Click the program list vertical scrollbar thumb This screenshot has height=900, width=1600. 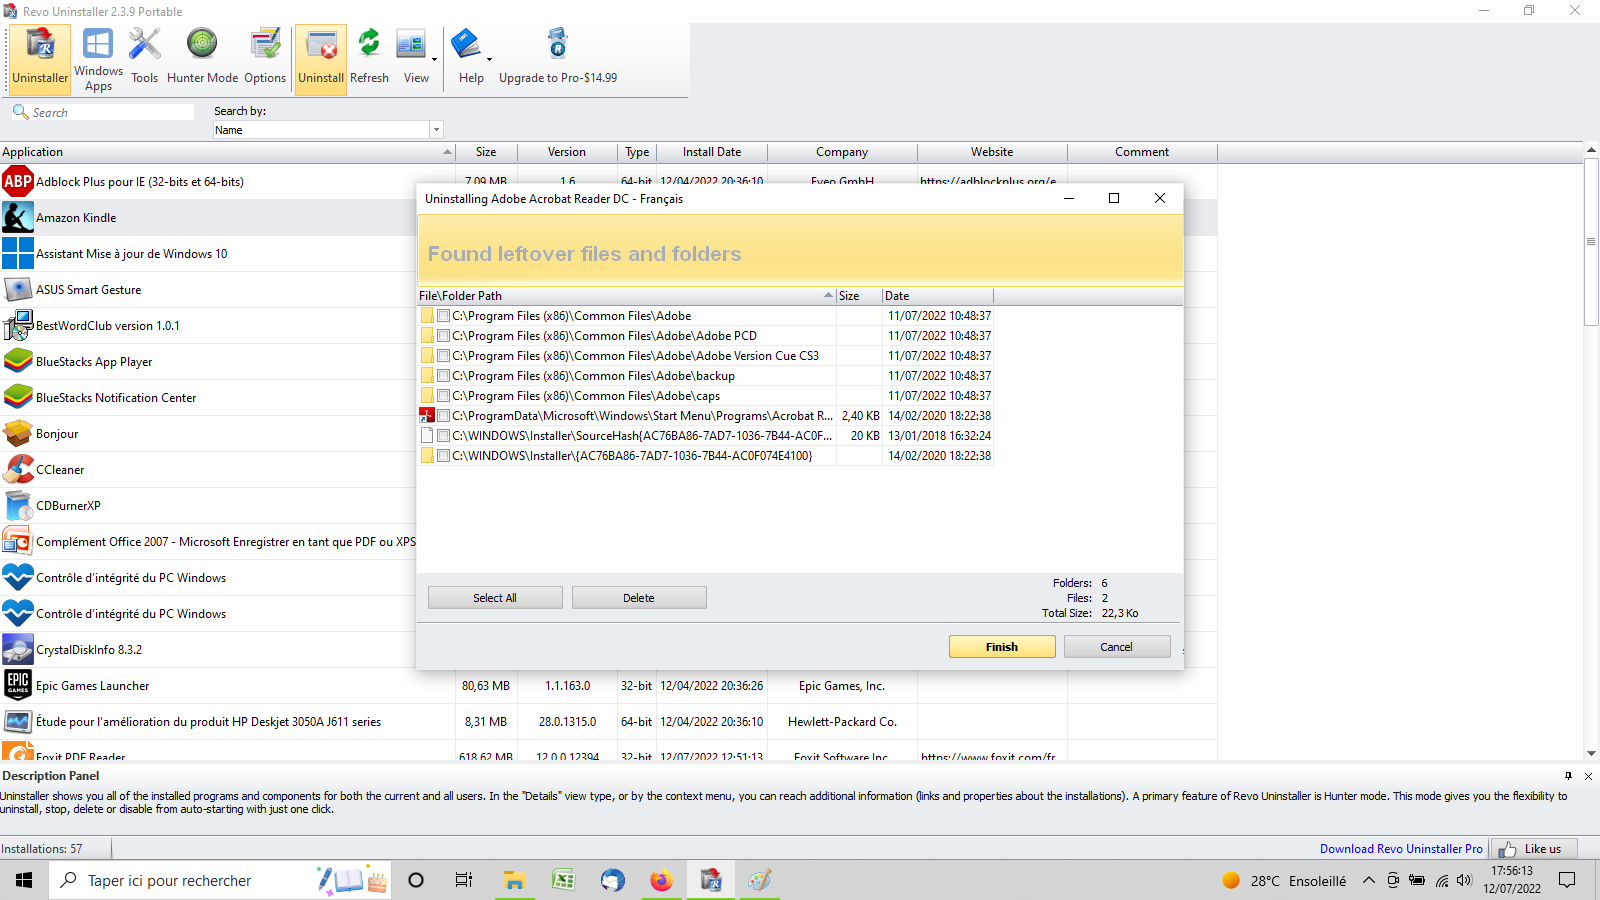pyautogui.click(x=1591, y=242)
